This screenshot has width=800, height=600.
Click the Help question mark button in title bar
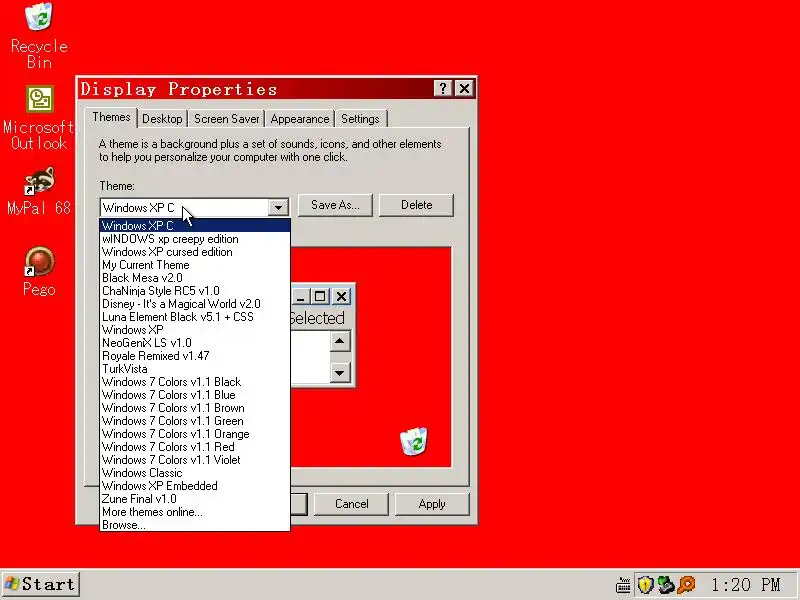click(x=443, y=89)
